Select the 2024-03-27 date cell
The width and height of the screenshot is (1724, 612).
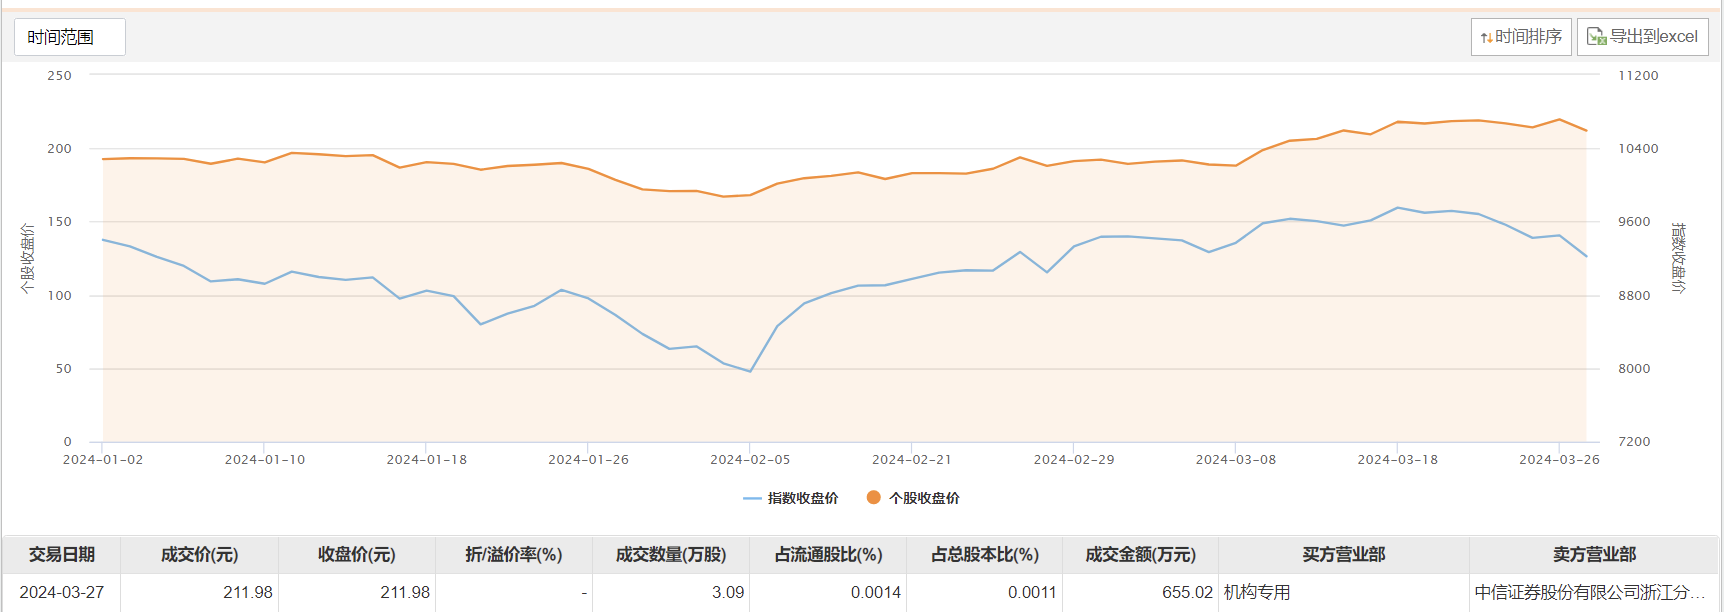(62, 592)
